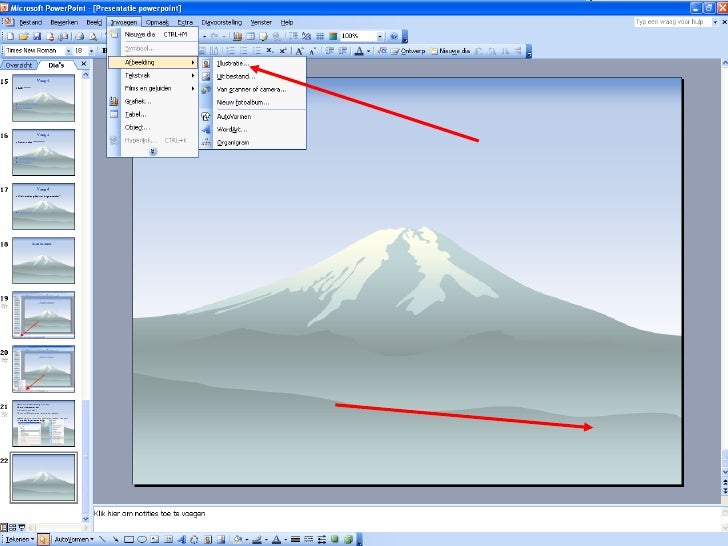
Task: Switch to Normal view button
Action: pyautogui.click(x=4, y=527)
